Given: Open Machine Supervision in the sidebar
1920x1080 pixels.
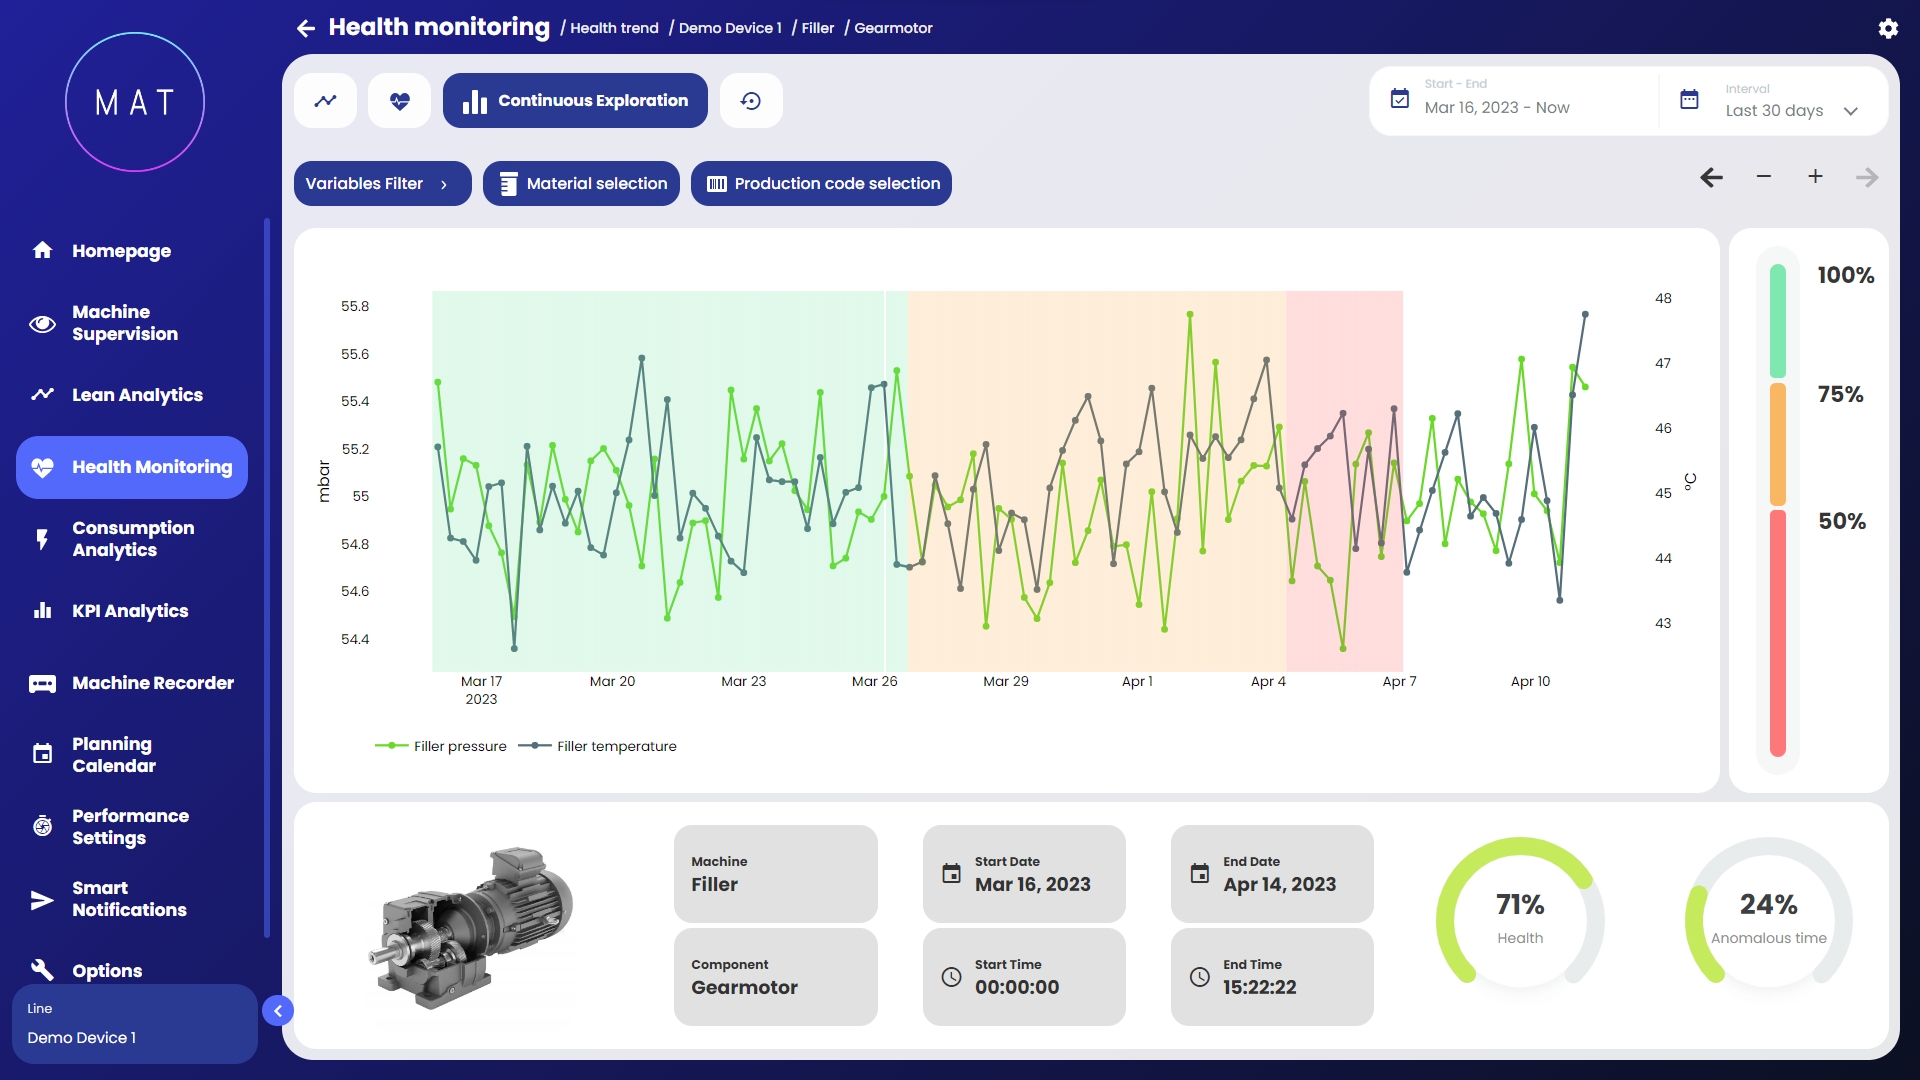Looking at the screenshot, I should [125, 323].
